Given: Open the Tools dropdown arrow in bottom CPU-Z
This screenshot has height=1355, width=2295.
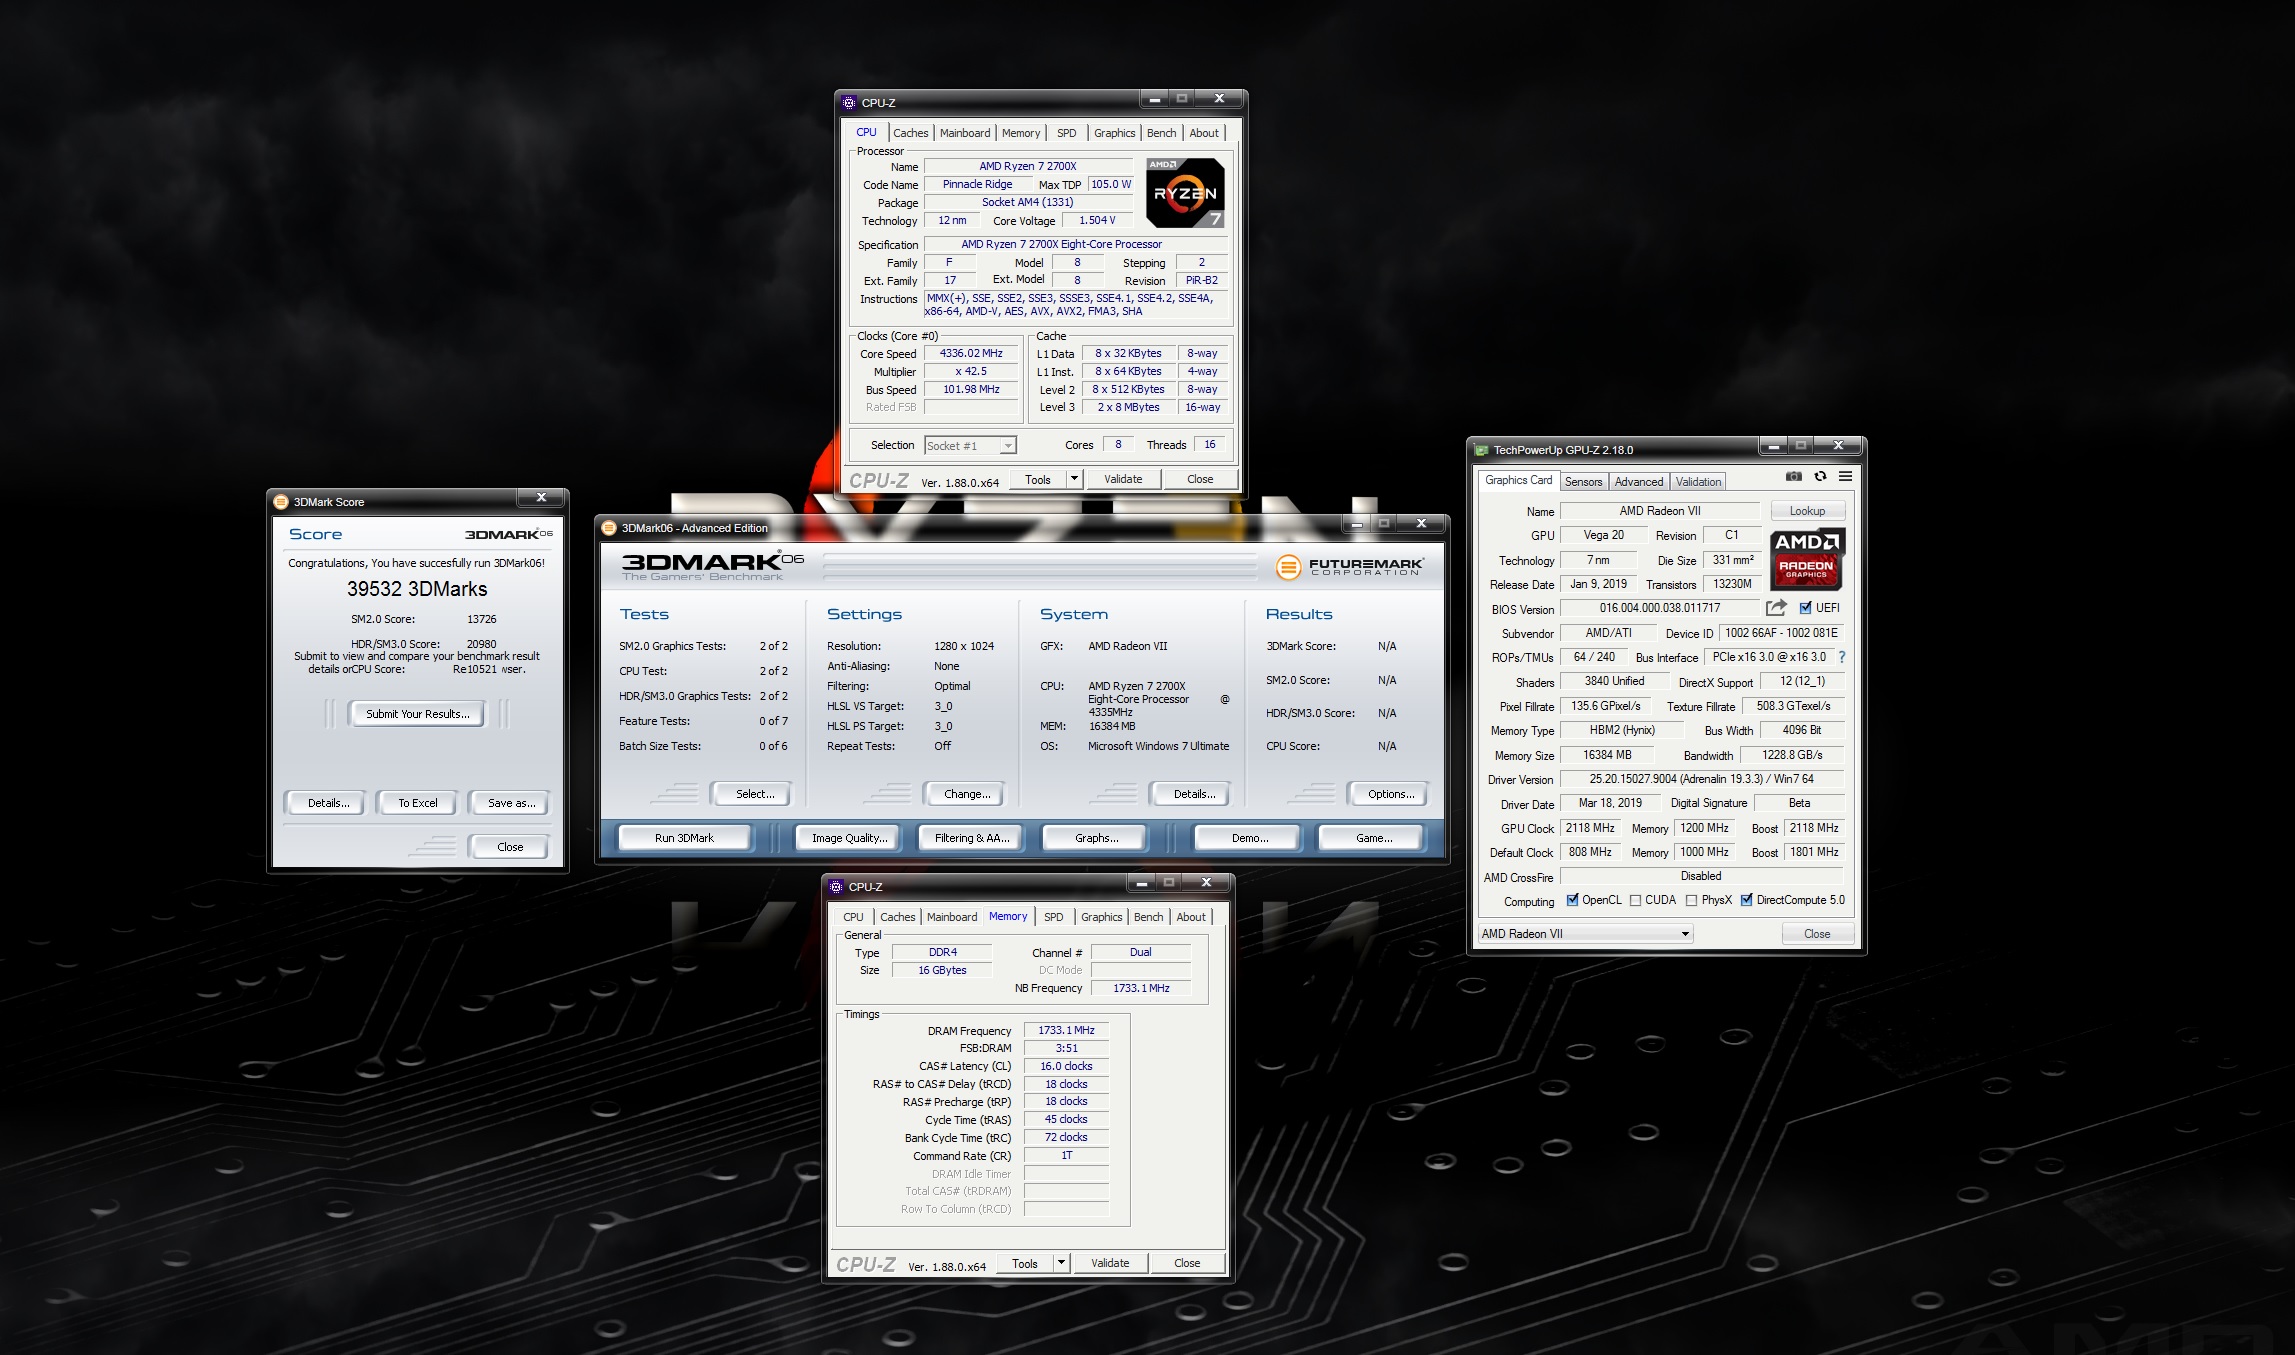Looking at the screenshot, I should tap(1061, 1263).
